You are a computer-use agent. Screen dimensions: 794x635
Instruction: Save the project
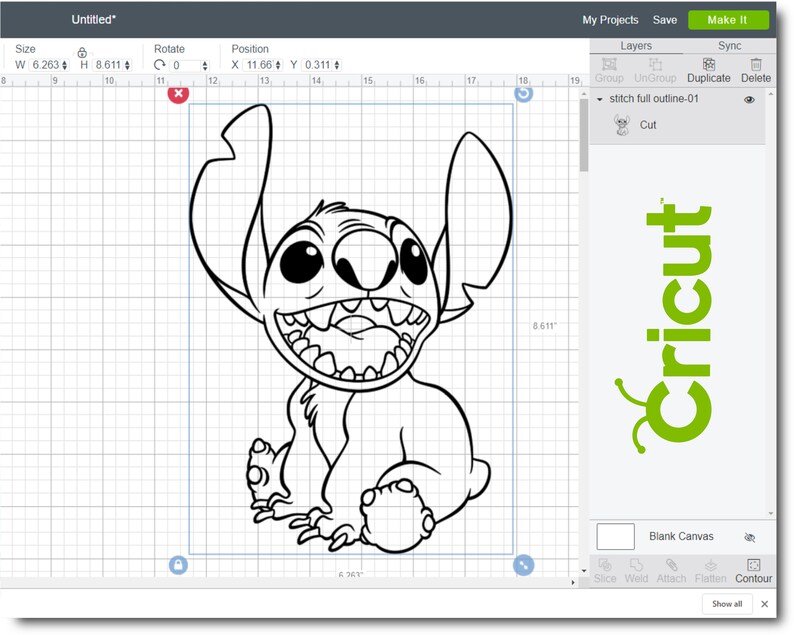(664, 20)
